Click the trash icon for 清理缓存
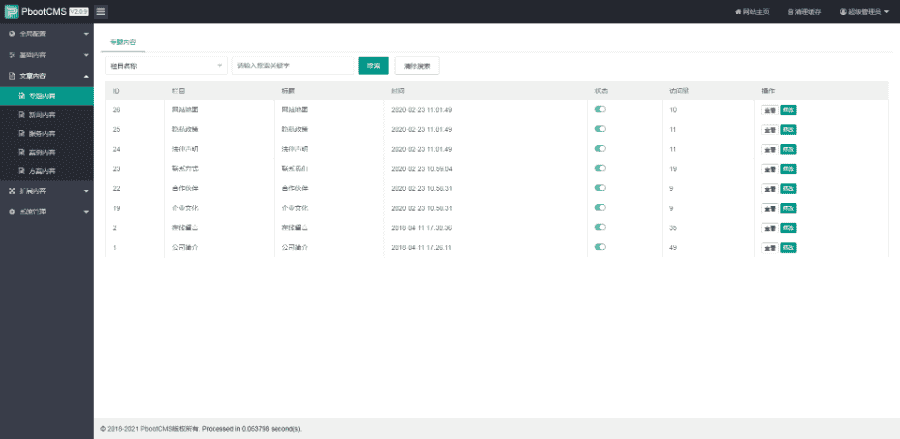The image size is (900, 439). 790,11
